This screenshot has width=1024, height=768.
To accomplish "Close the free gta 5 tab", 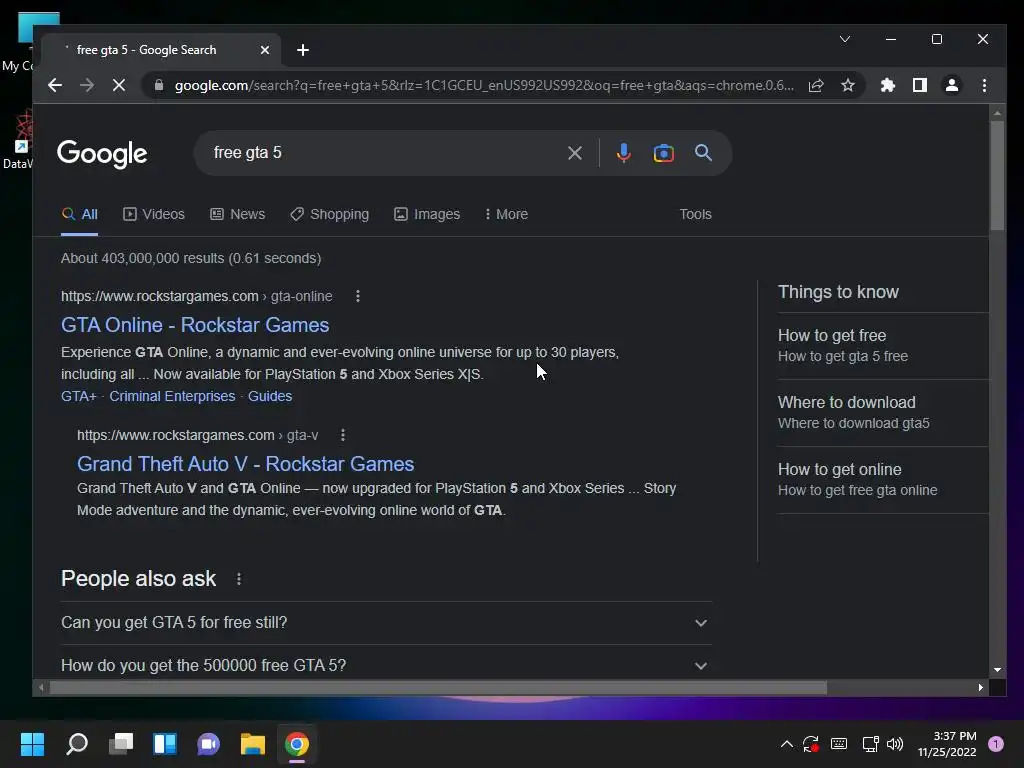I will coord(264,50).
